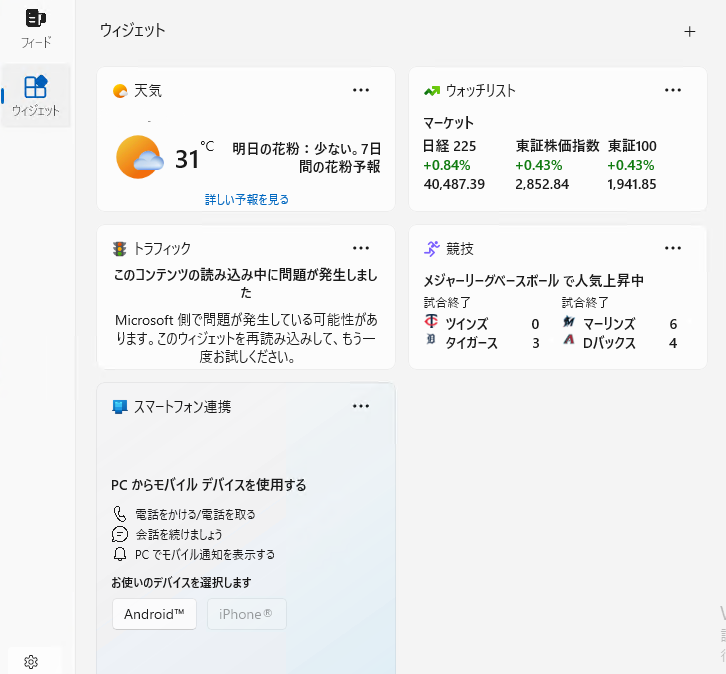Click the 2,852.84 index value
Screen dimensions: 726x674
tap(542, 184)
